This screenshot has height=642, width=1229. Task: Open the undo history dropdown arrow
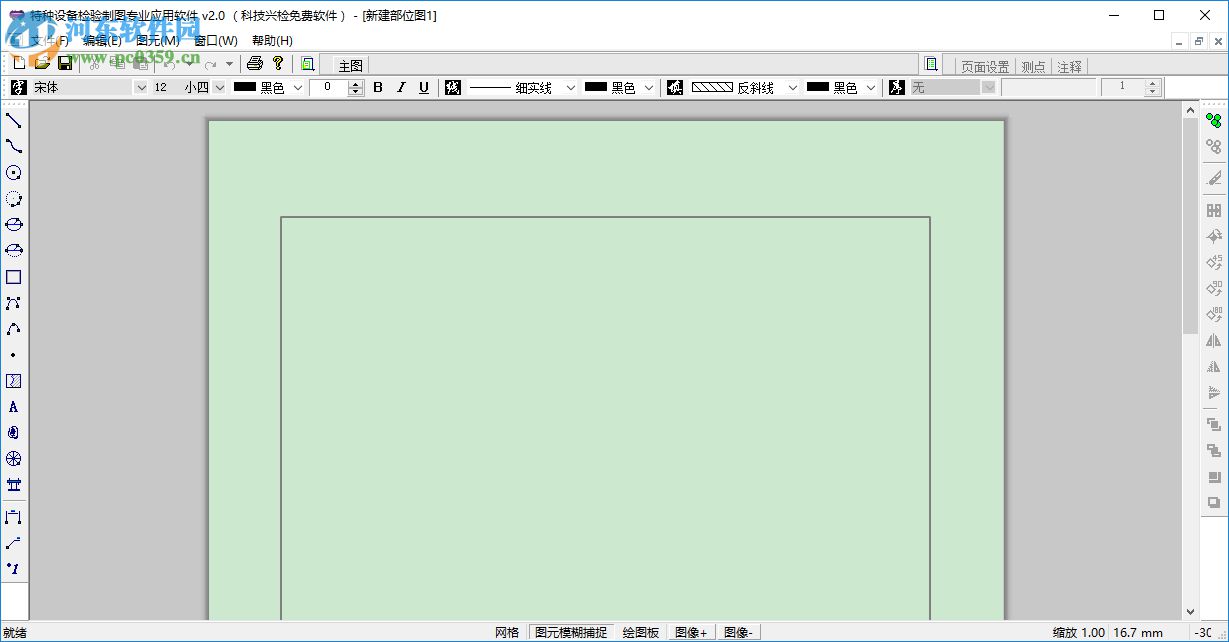pyautogui.click(x=187, y=63)
